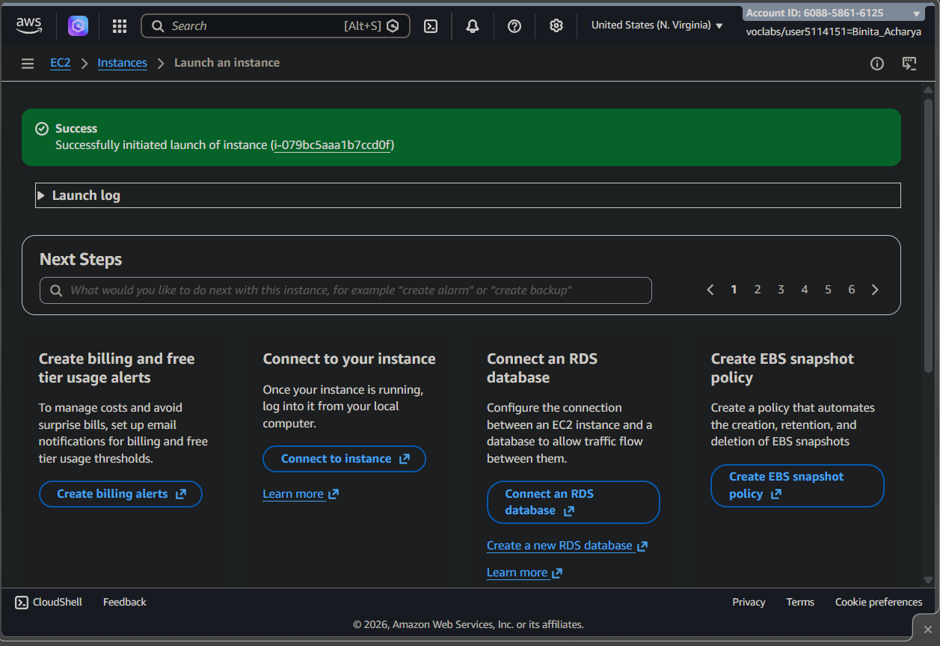Select page 6 of Next Steps

click(x=851, y=290)
